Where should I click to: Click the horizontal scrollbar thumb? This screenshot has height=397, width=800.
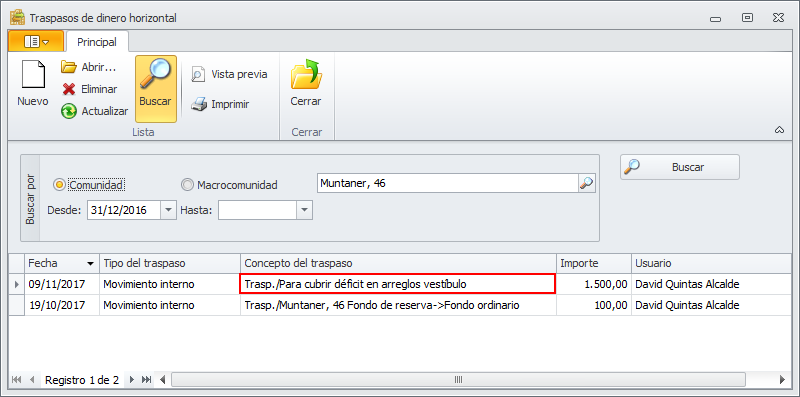pyautogui.click(x=458, y=380)
